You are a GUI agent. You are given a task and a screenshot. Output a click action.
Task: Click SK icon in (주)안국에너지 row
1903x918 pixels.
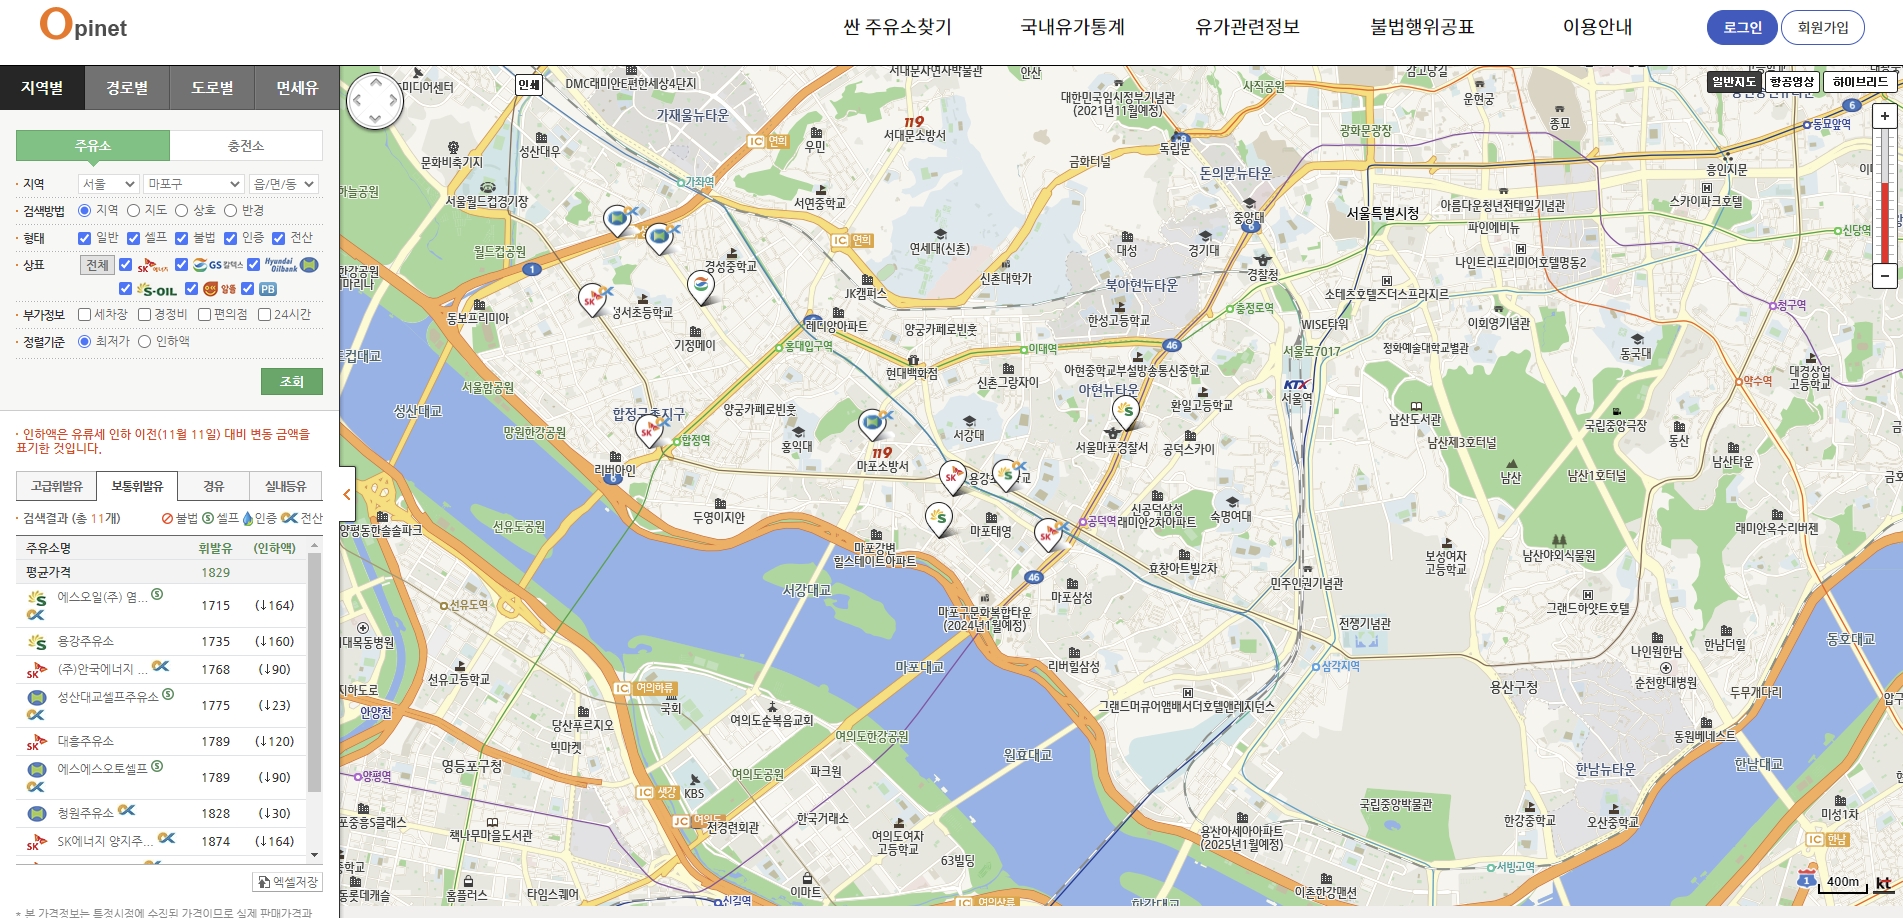coord(37,670)
